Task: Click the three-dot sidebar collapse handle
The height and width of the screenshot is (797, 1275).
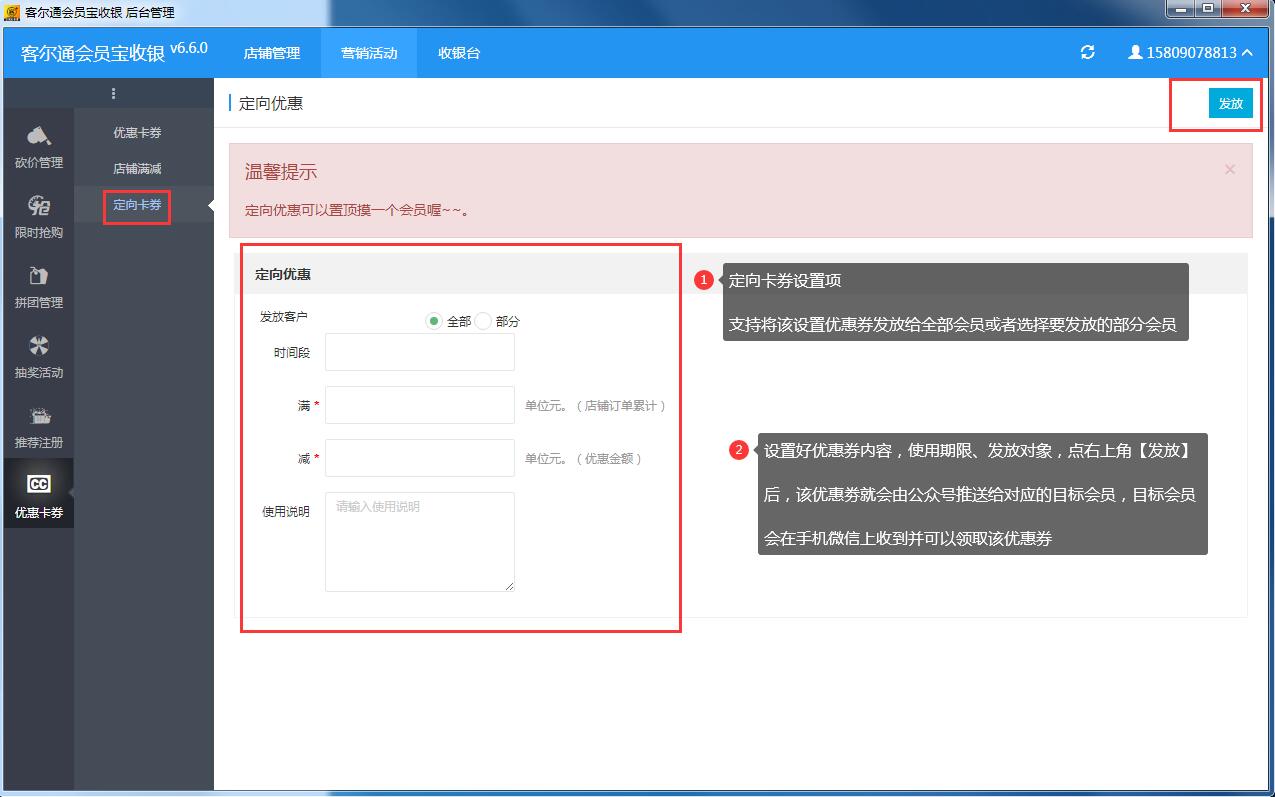Action: [113, 93]
